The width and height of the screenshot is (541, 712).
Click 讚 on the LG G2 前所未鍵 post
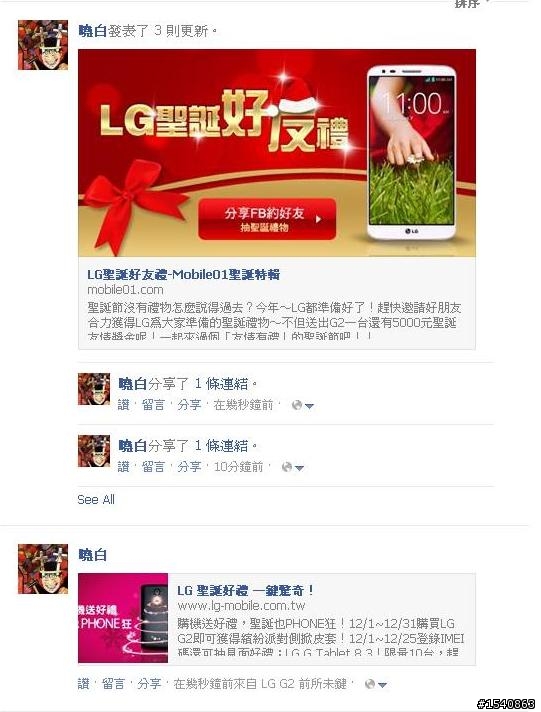click(x=84, y=683)
